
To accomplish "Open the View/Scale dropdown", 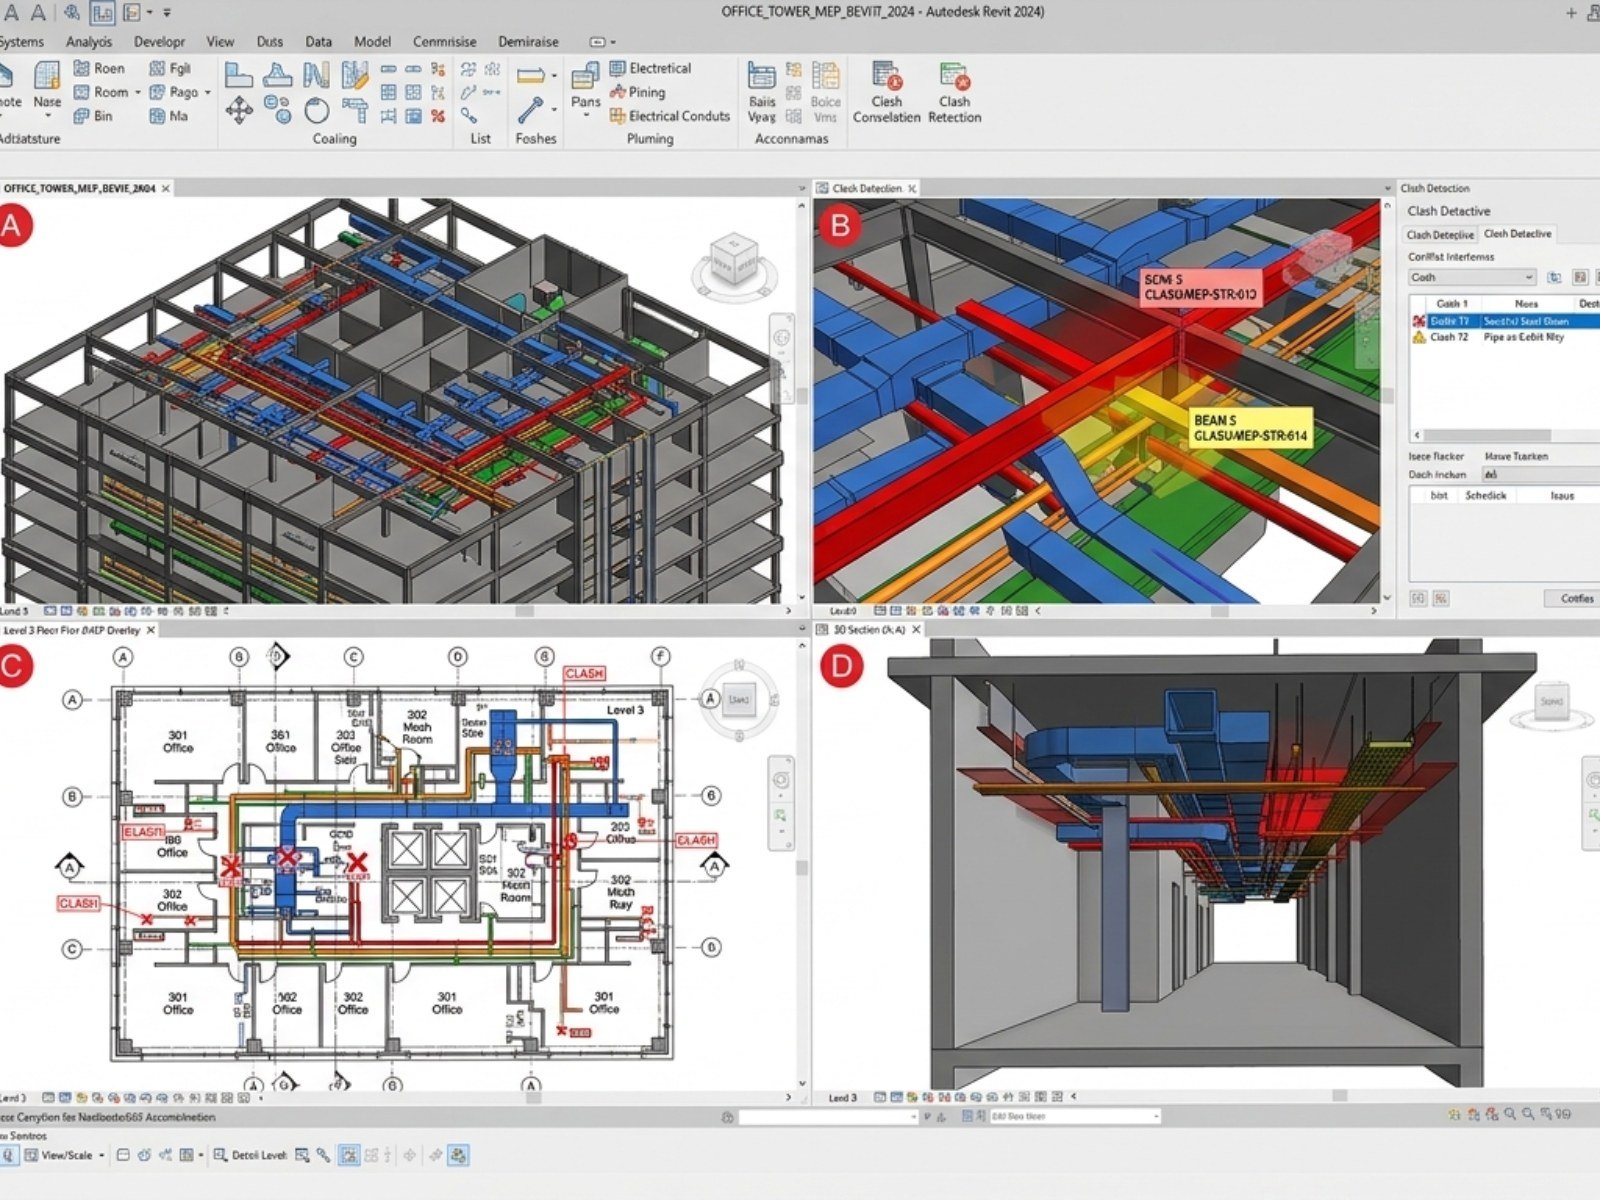I will coord(102,1155).
